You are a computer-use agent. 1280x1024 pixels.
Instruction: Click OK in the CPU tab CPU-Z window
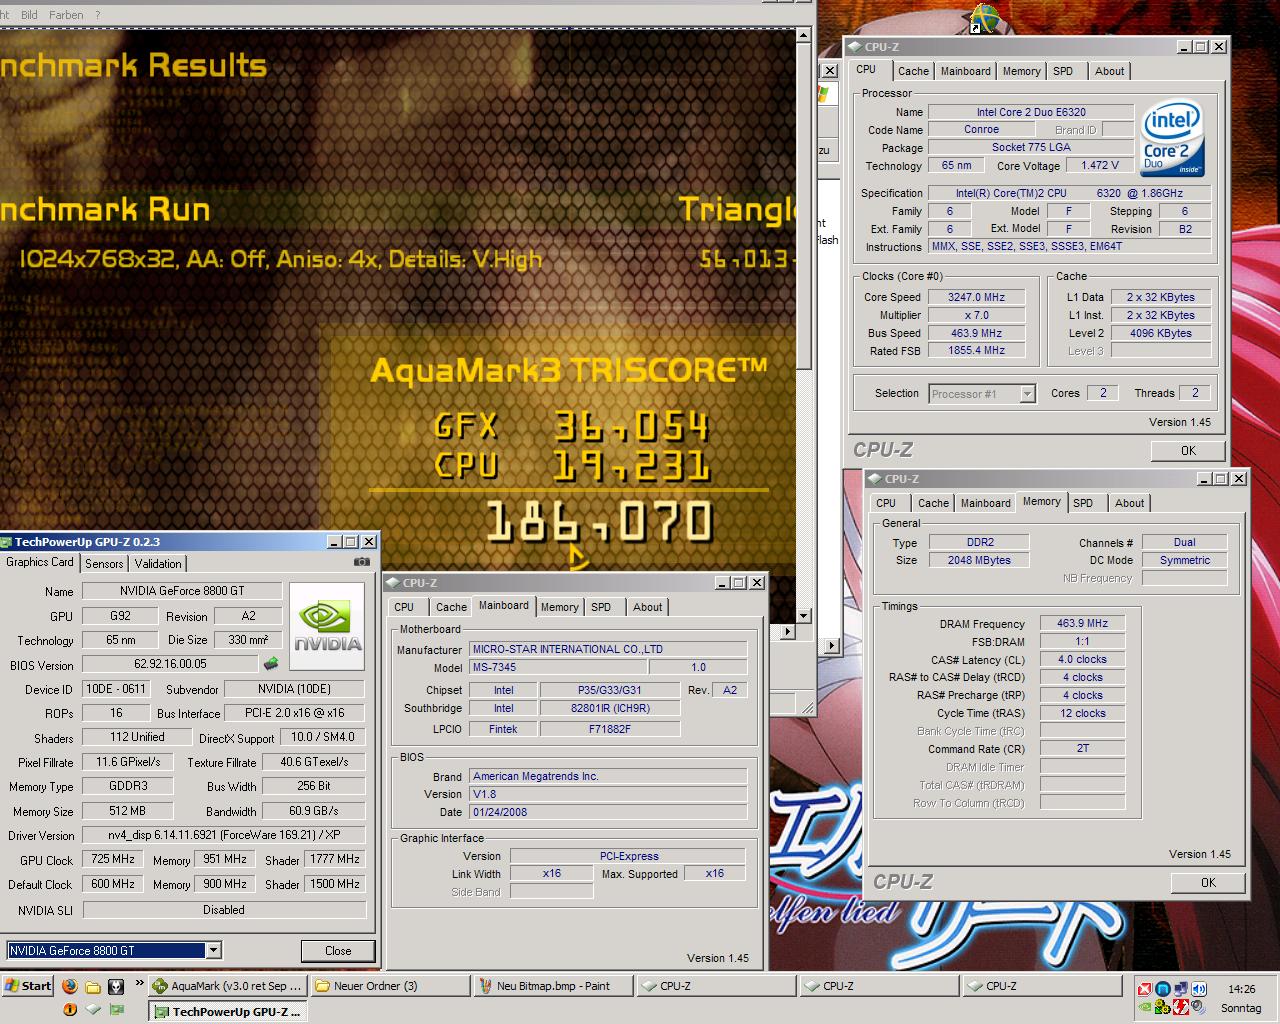(1188, 451)
